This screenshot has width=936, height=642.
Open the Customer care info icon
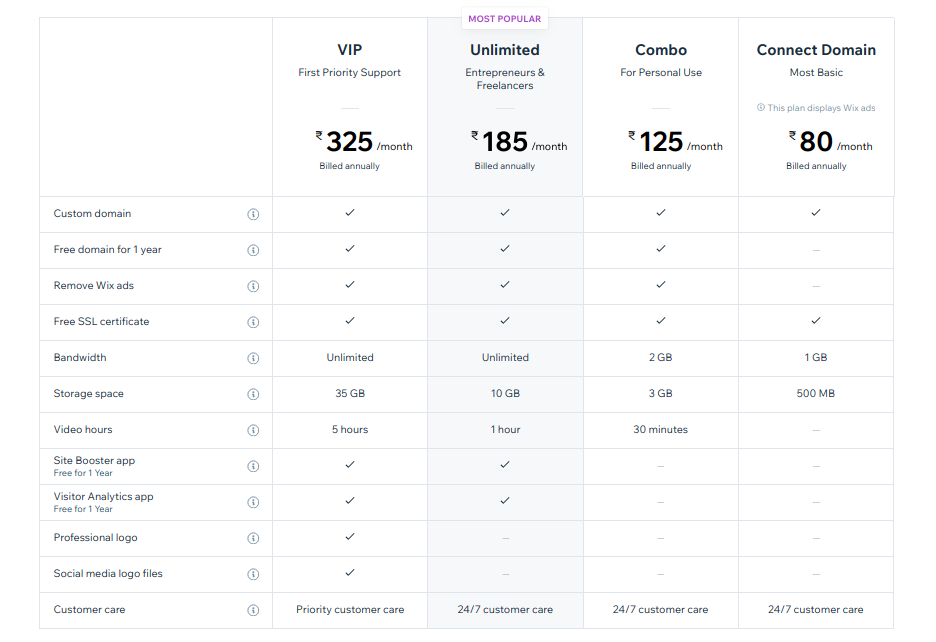point(253,609)
